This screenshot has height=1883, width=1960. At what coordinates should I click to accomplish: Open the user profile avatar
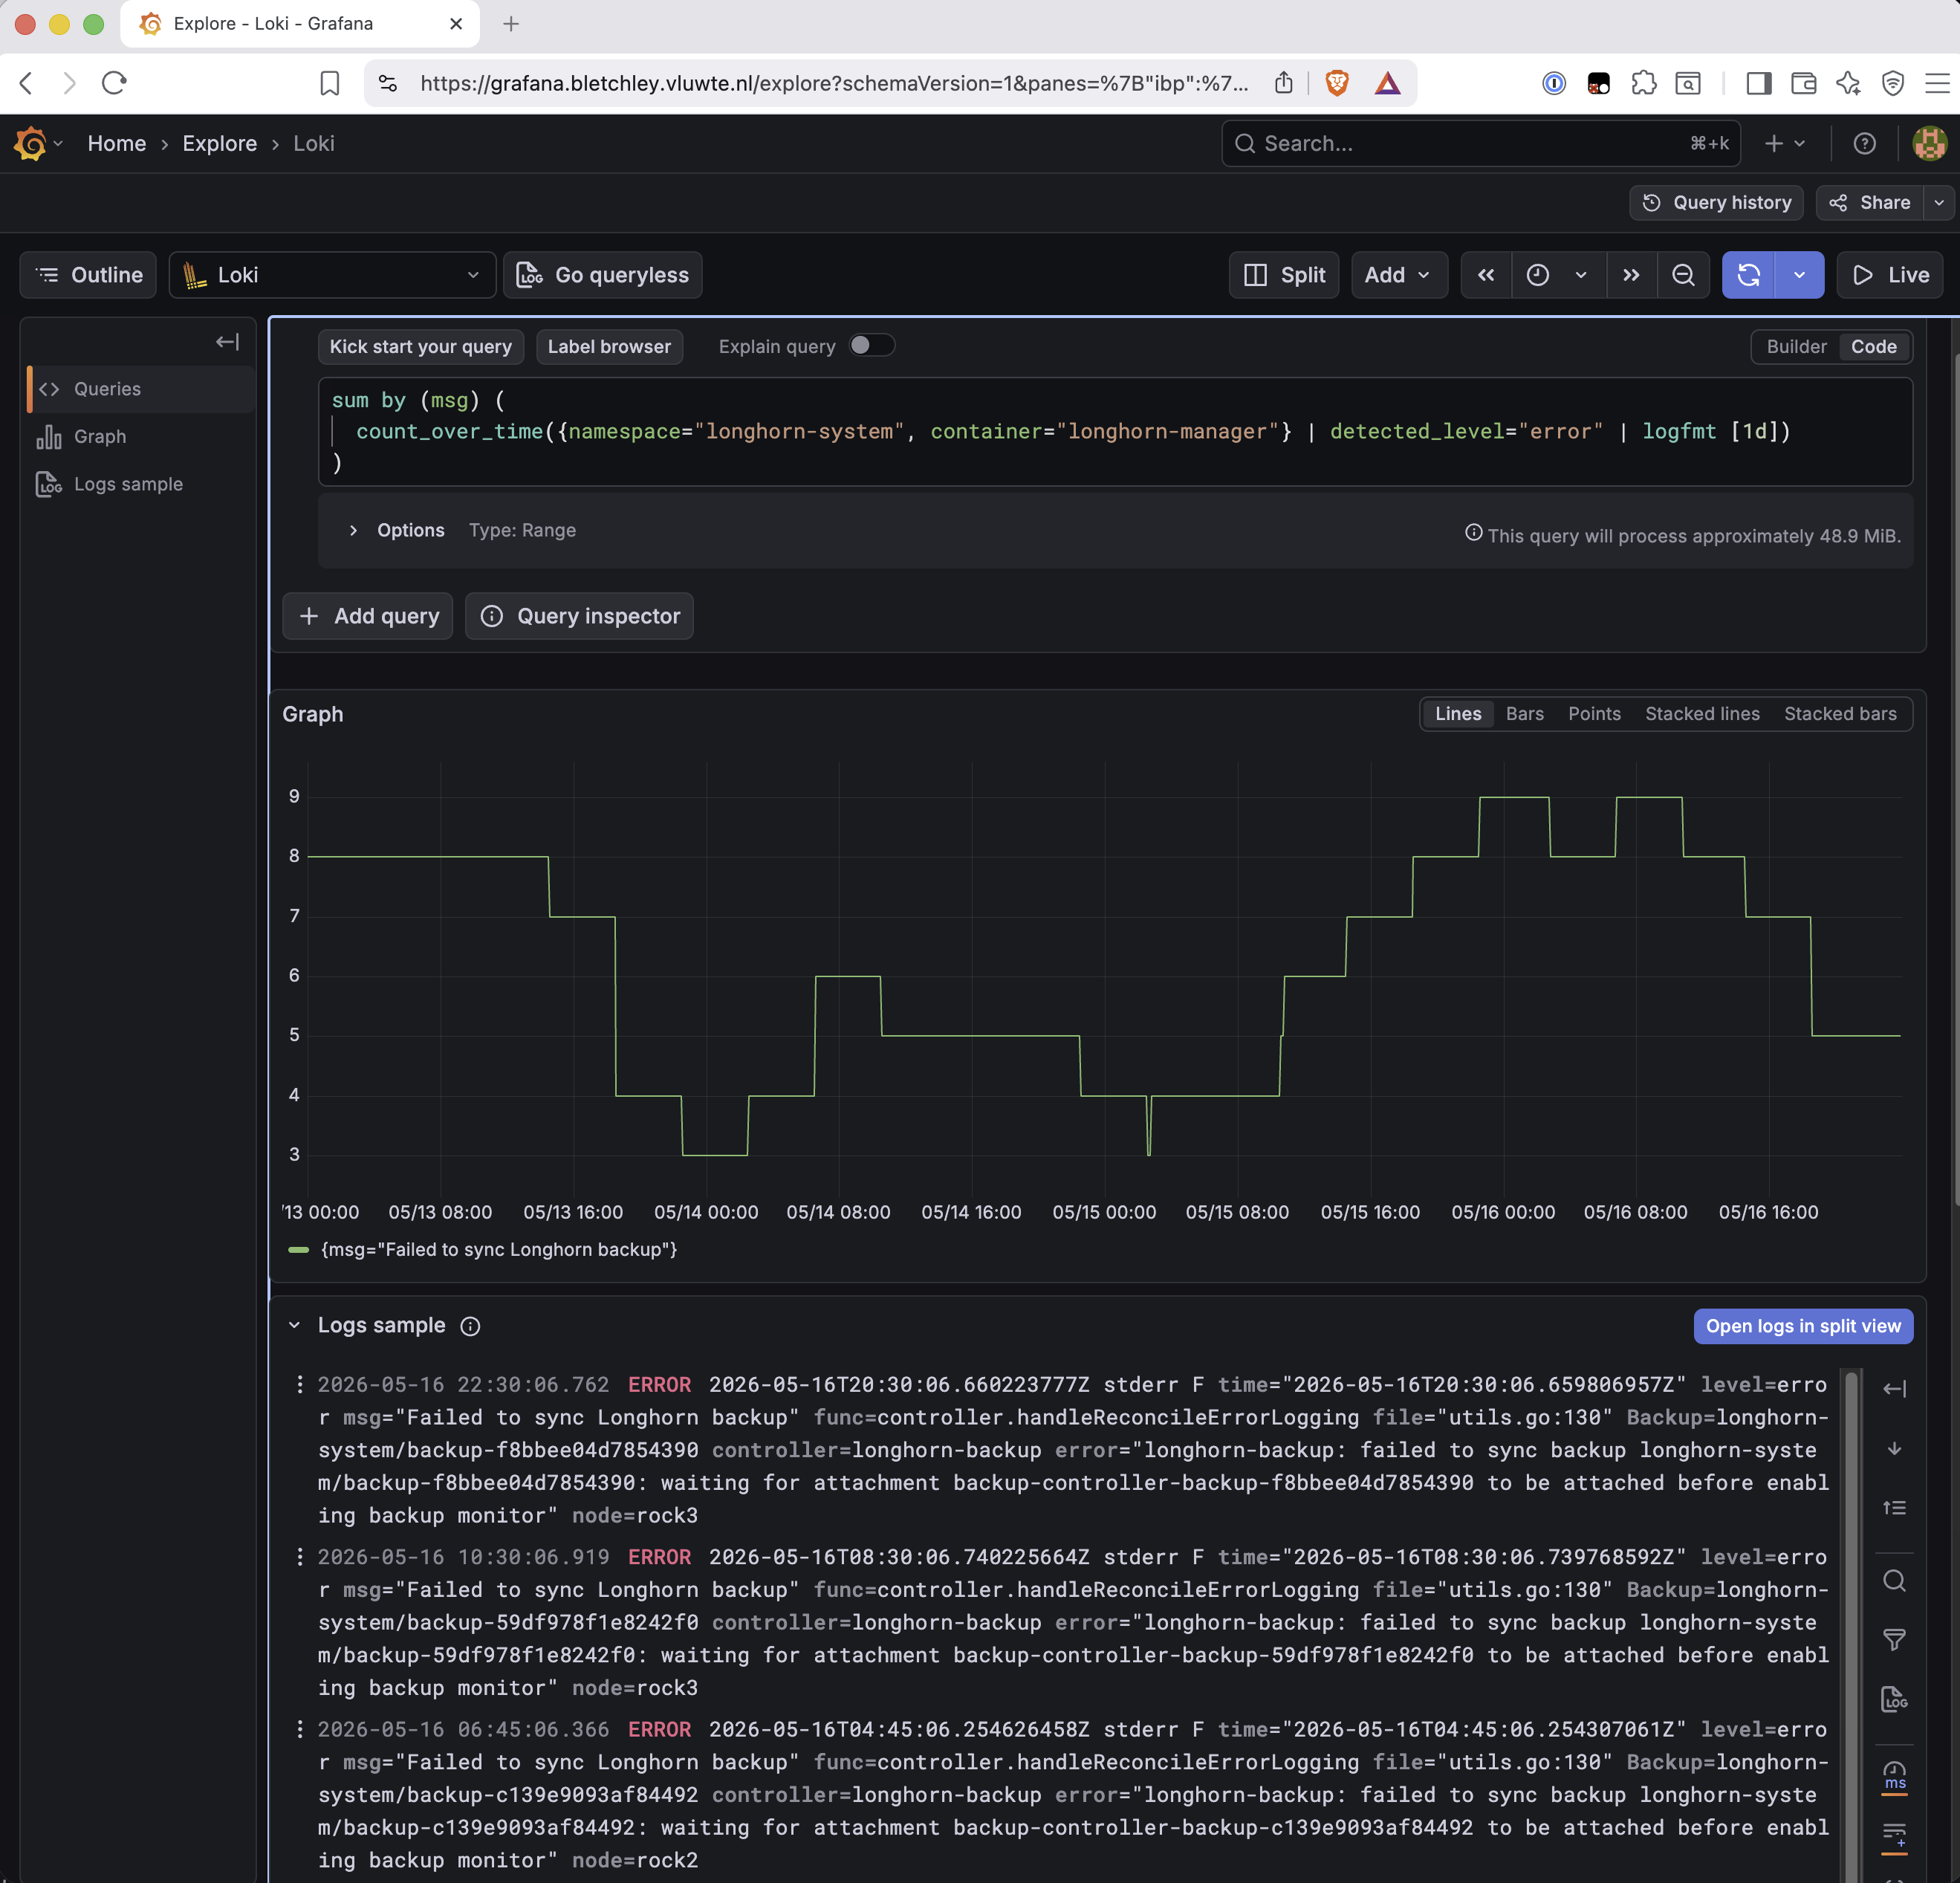point(1929,144)
